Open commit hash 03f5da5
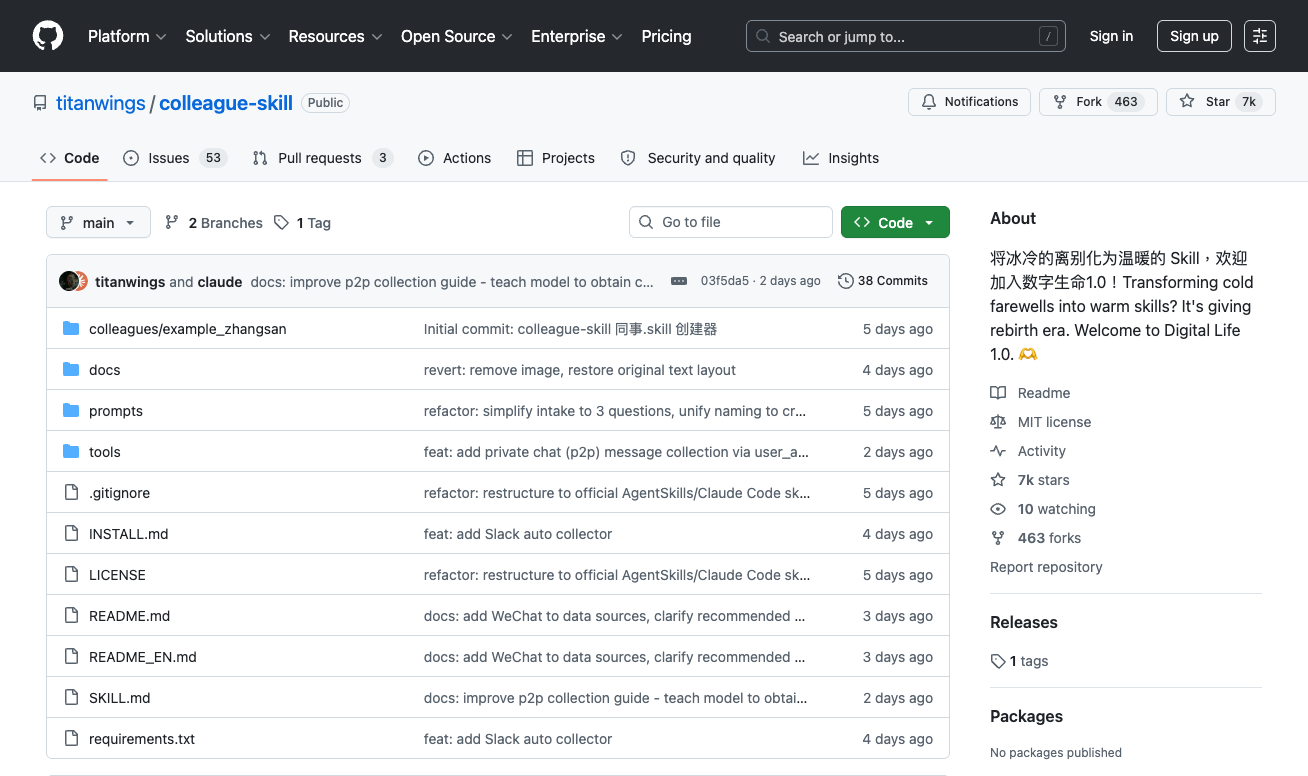Image resolution: width=1308 pixels, height=776 pixels. pos(725,281)
